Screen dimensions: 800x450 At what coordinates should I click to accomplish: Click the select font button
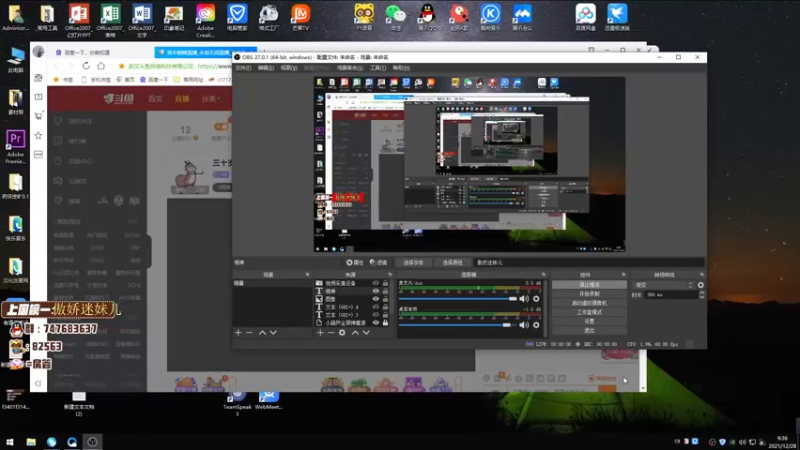(x=413, y=263)
